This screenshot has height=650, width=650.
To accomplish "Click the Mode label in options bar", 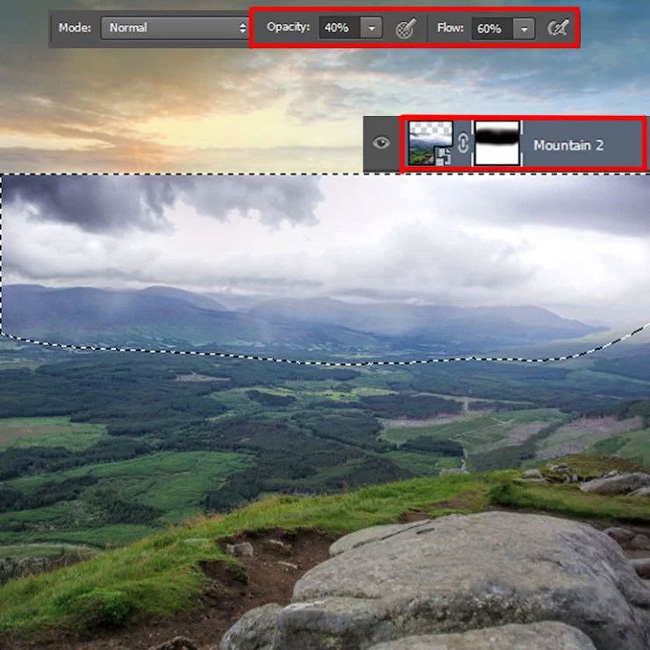I will (x=75, y=28).
